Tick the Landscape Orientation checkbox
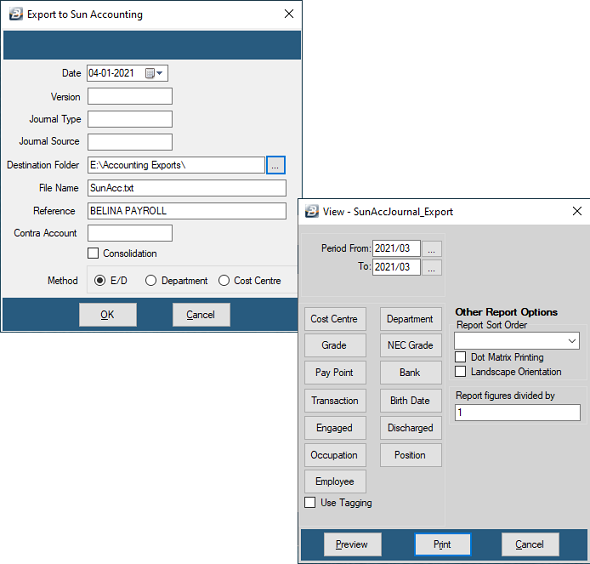 [461, 371]
